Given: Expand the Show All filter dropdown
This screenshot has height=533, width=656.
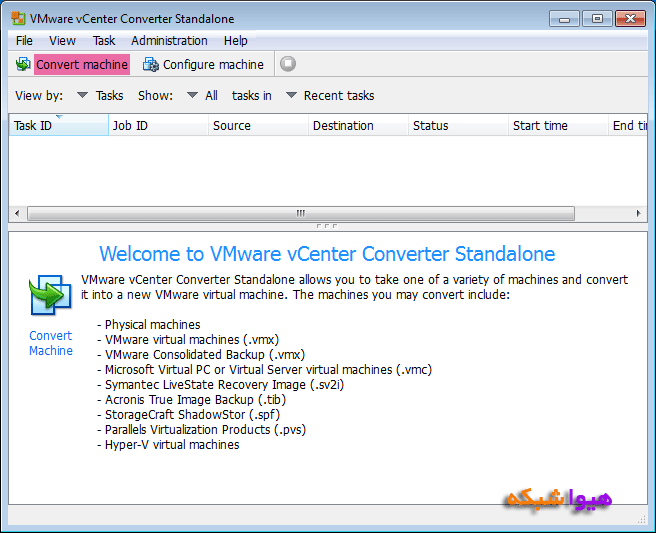Looking at the screenshot, I should coord(201,96).
